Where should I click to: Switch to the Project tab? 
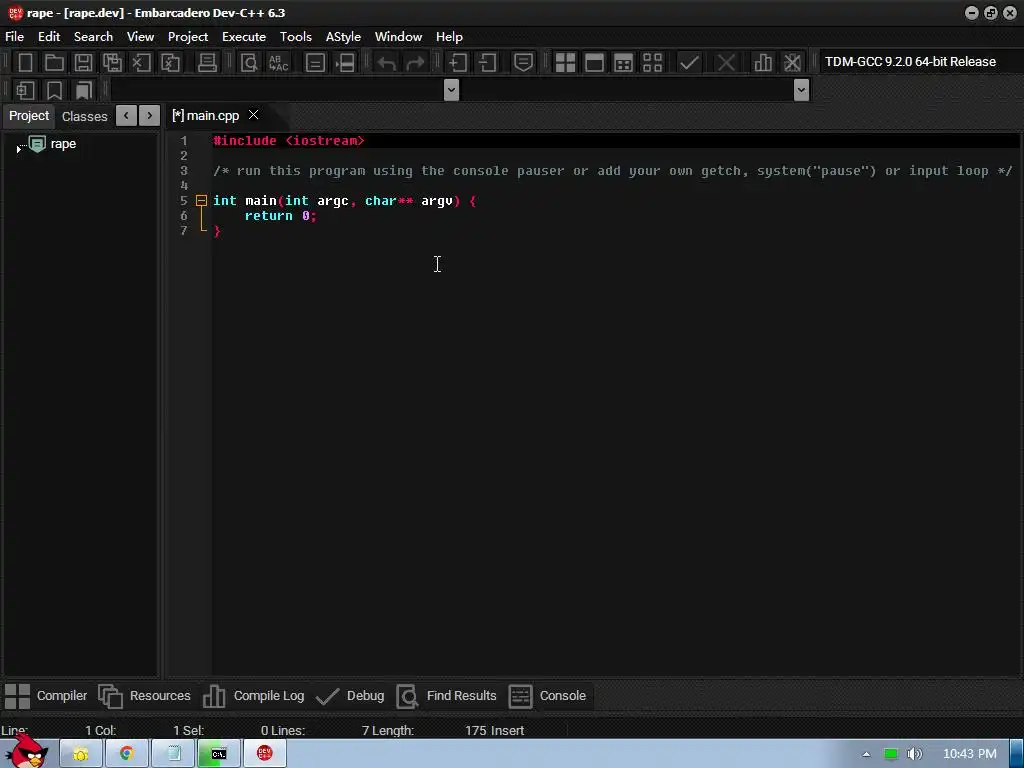coord(29,116)
